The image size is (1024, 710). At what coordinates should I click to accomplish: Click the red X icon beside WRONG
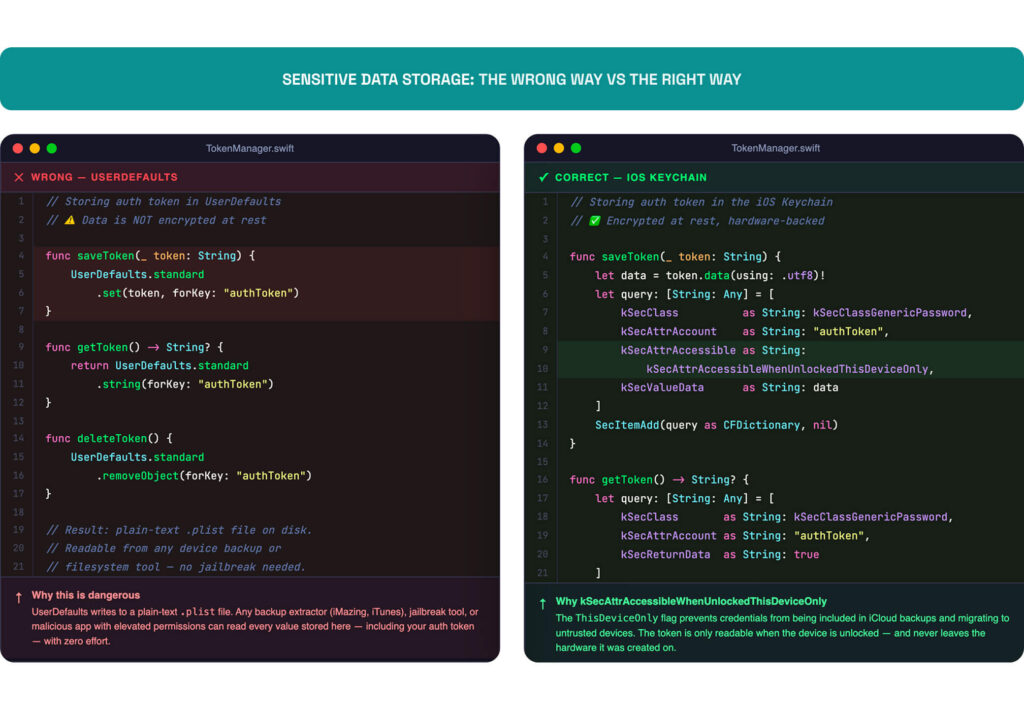(x=18, y=177)
